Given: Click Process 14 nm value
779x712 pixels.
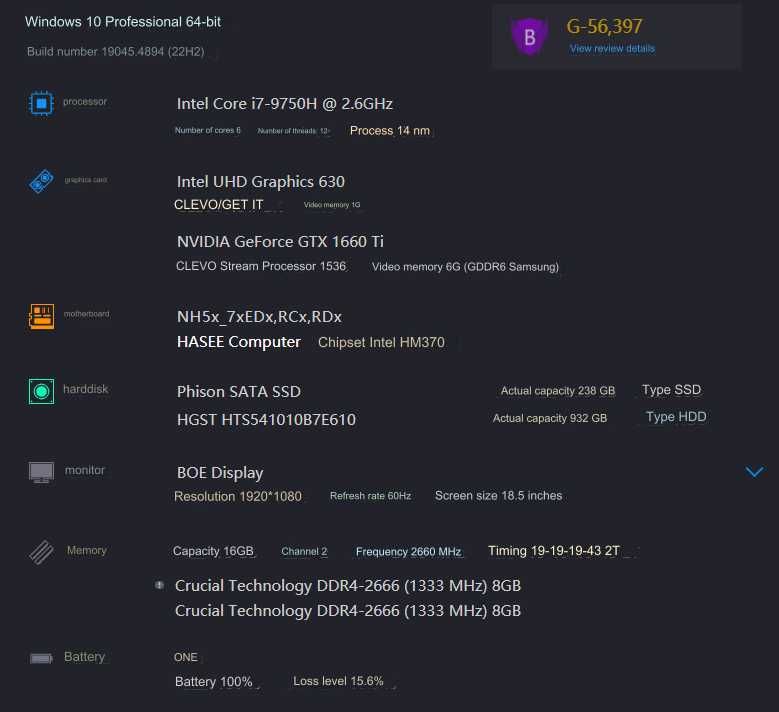Looking at the screenshot, I should click(x=390, y=131).
